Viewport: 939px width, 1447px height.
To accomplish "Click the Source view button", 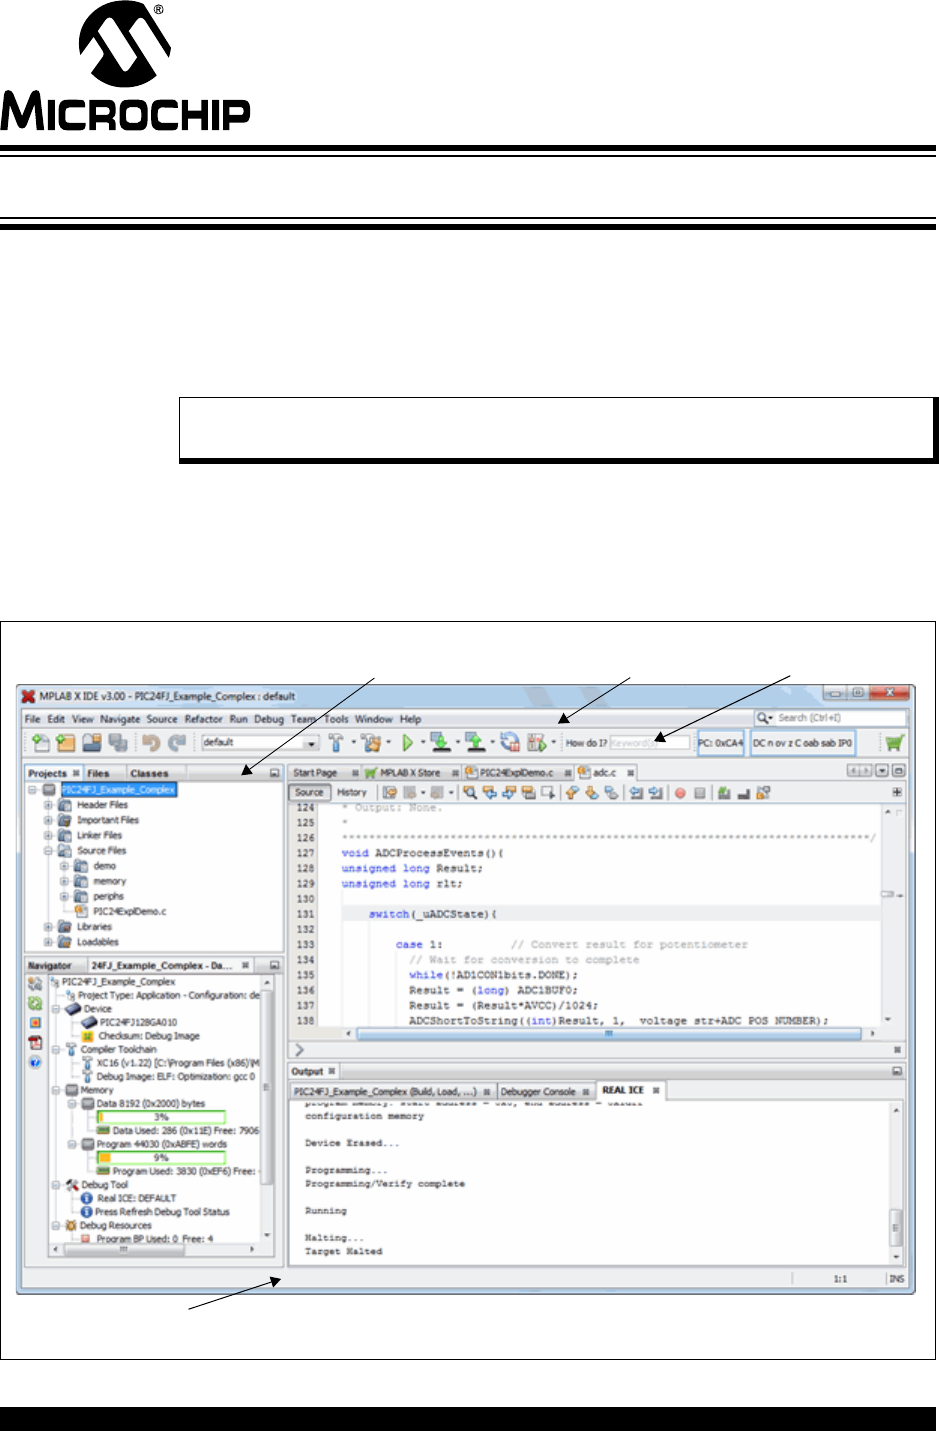I will 309,793.
